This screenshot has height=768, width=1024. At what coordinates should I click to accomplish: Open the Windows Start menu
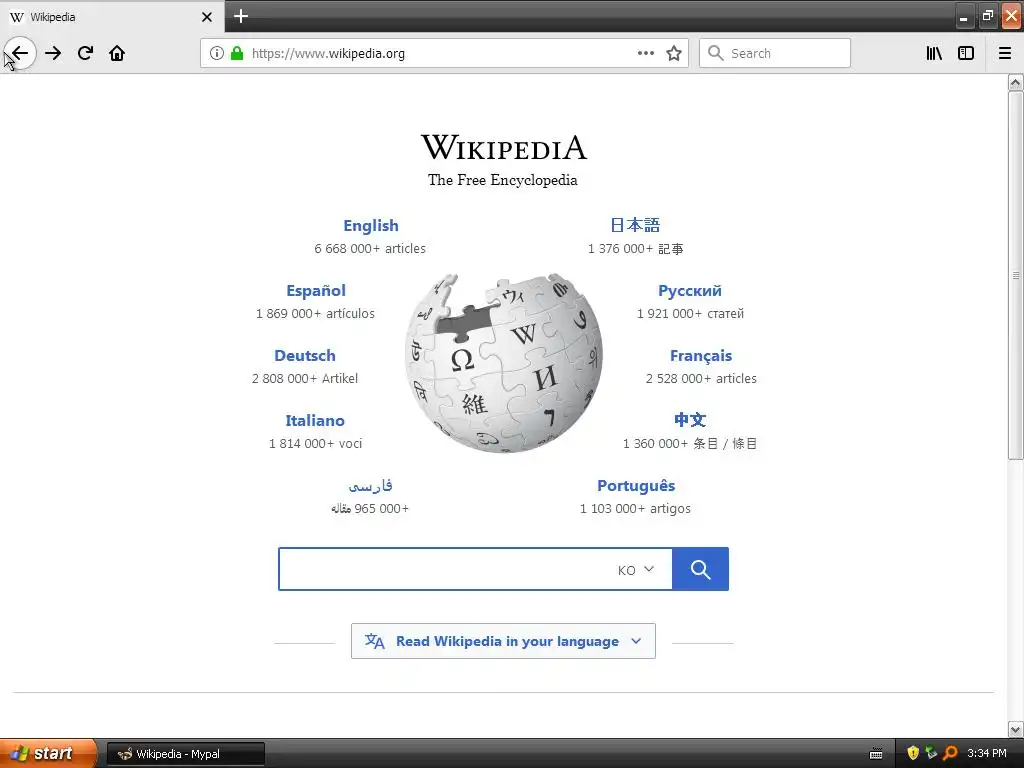point(48,753)
